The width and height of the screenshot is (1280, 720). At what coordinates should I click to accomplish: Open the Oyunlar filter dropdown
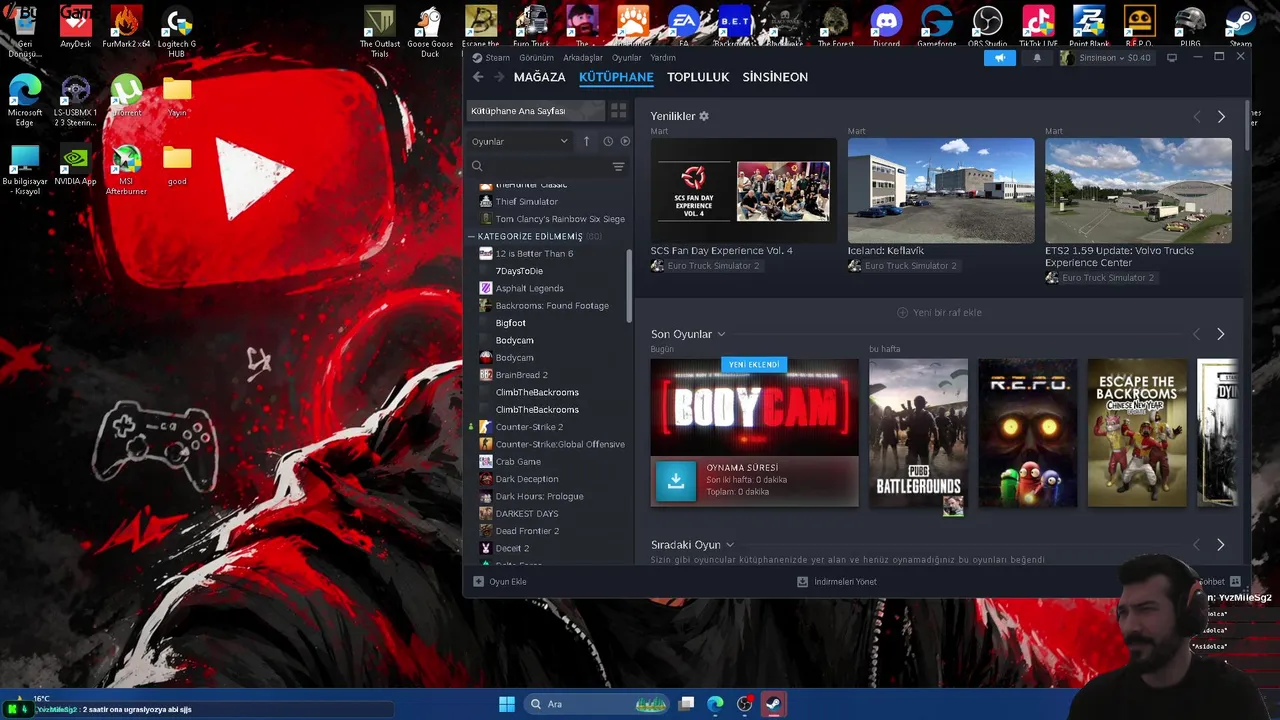520,141
